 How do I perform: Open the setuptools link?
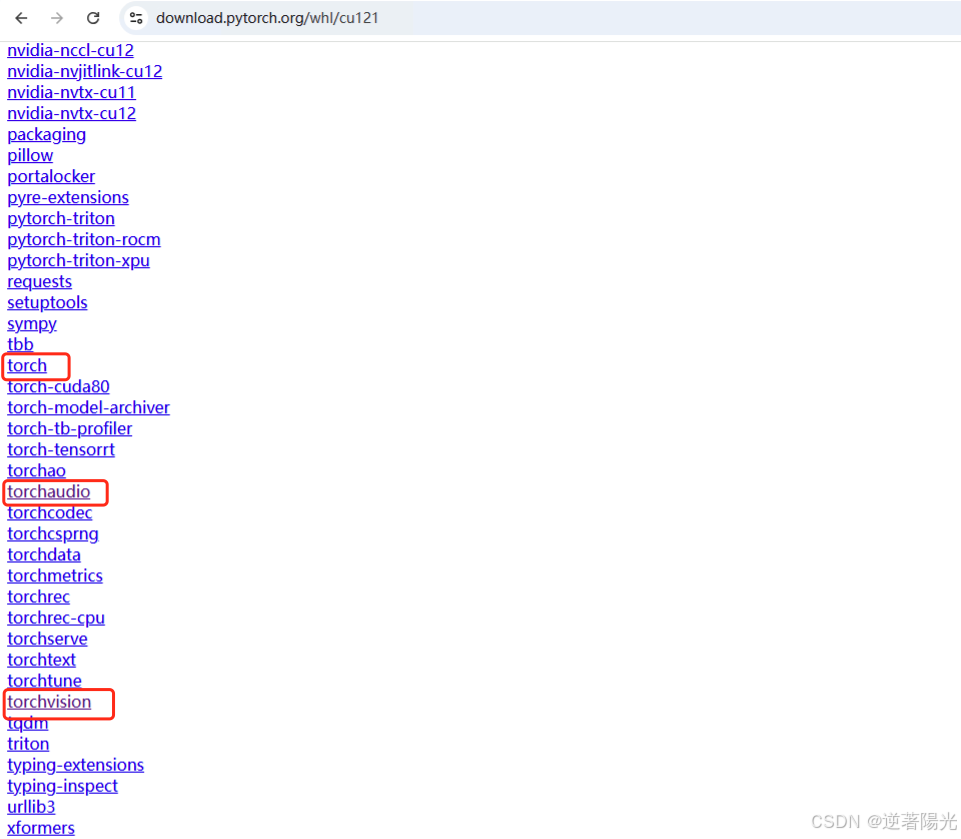point(47,303)
